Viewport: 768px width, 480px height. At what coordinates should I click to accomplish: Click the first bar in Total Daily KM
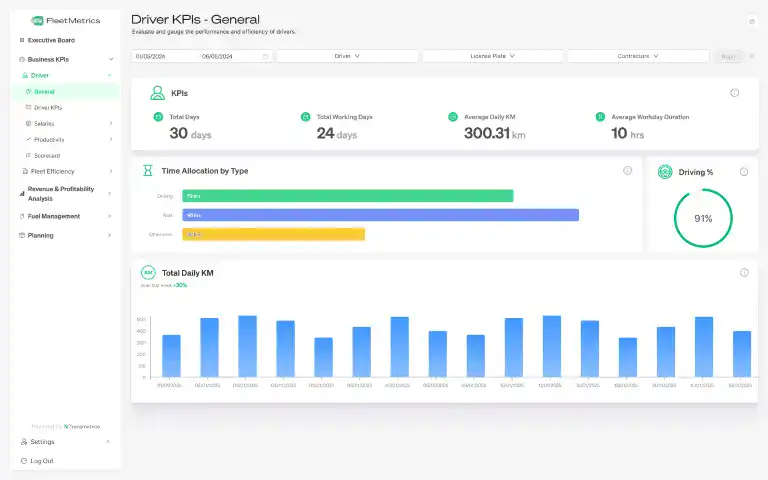tap(171, 356)
